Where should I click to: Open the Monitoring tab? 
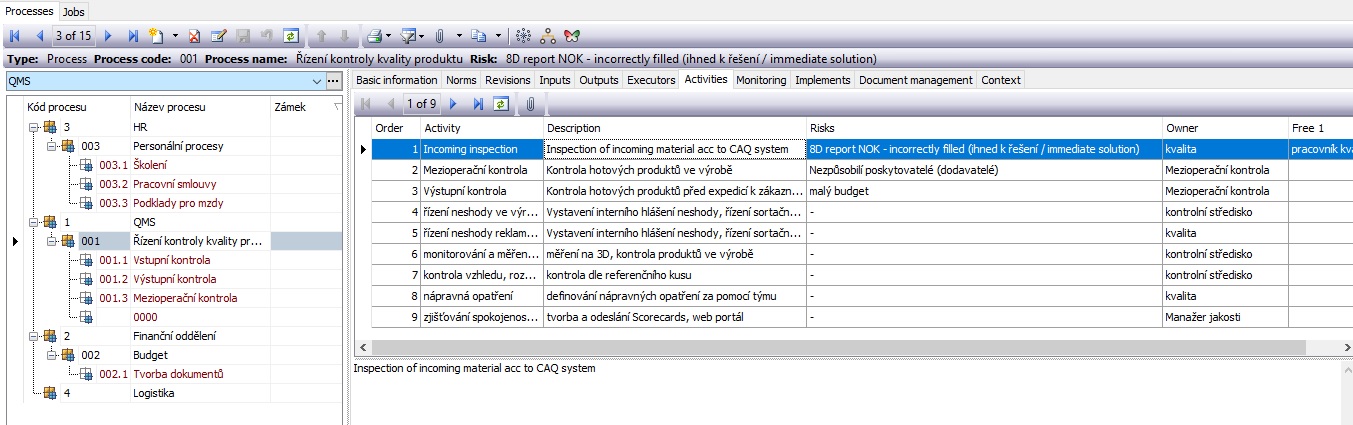tap(762, 80)
